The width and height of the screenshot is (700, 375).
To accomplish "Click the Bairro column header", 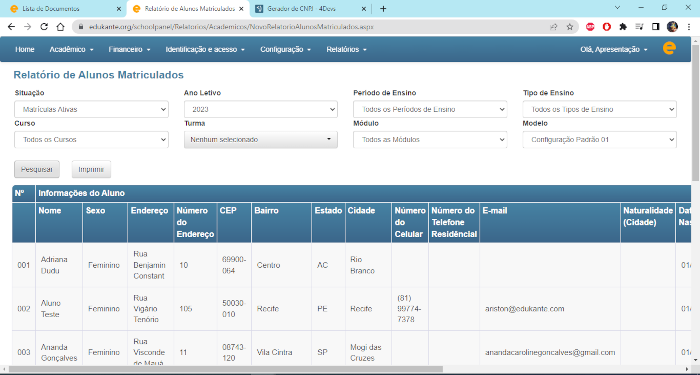I will pos(282,222).
